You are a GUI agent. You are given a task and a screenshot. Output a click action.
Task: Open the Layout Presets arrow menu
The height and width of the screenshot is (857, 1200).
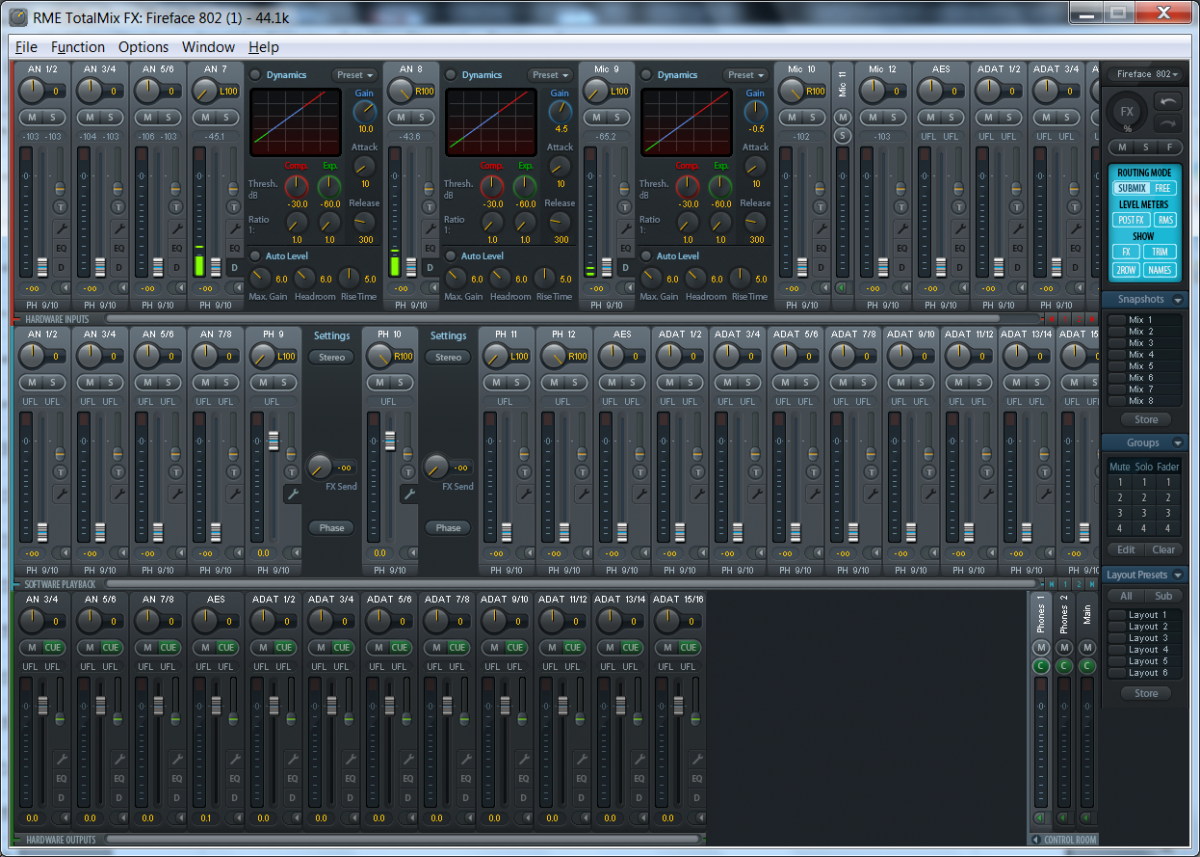(x=1178, y=575)
